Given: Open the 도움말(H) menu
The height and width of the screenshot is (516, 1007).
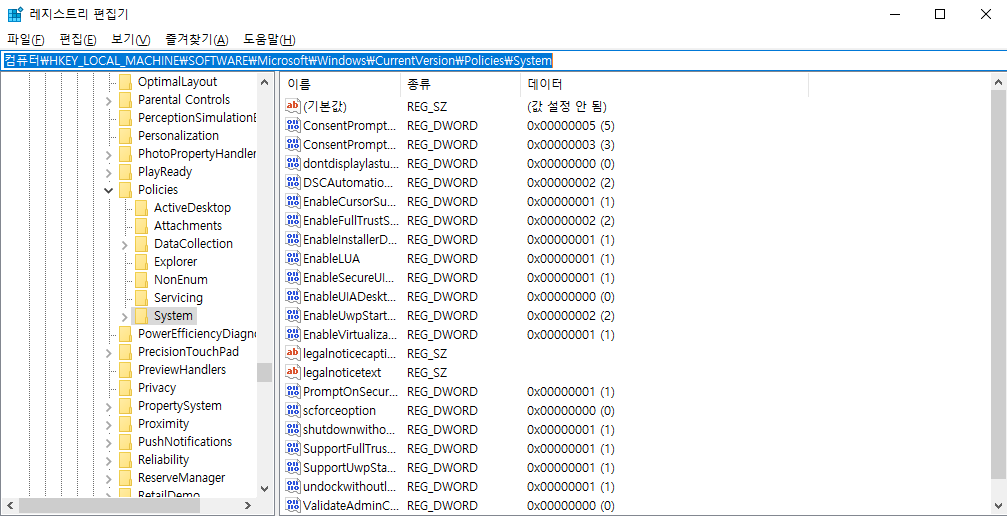Looking at the screenshot, I should 269,39.
